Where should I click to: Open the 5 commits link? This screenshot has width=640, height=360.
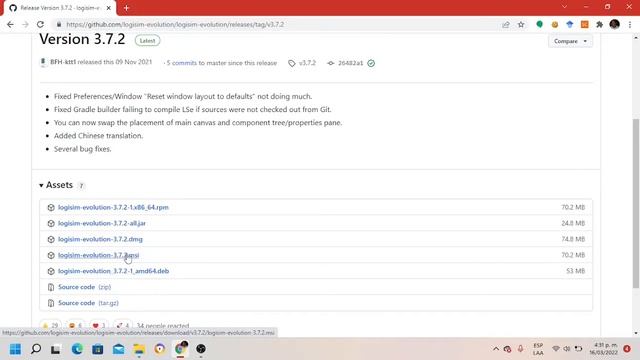pyautogui.click(x=181, y=63)
